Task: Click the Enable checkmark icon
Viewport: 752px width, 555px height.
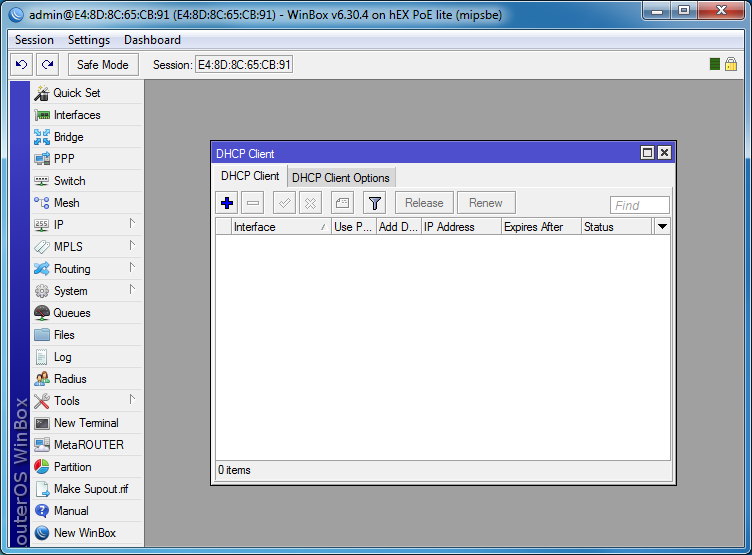Action: [284, 203]
